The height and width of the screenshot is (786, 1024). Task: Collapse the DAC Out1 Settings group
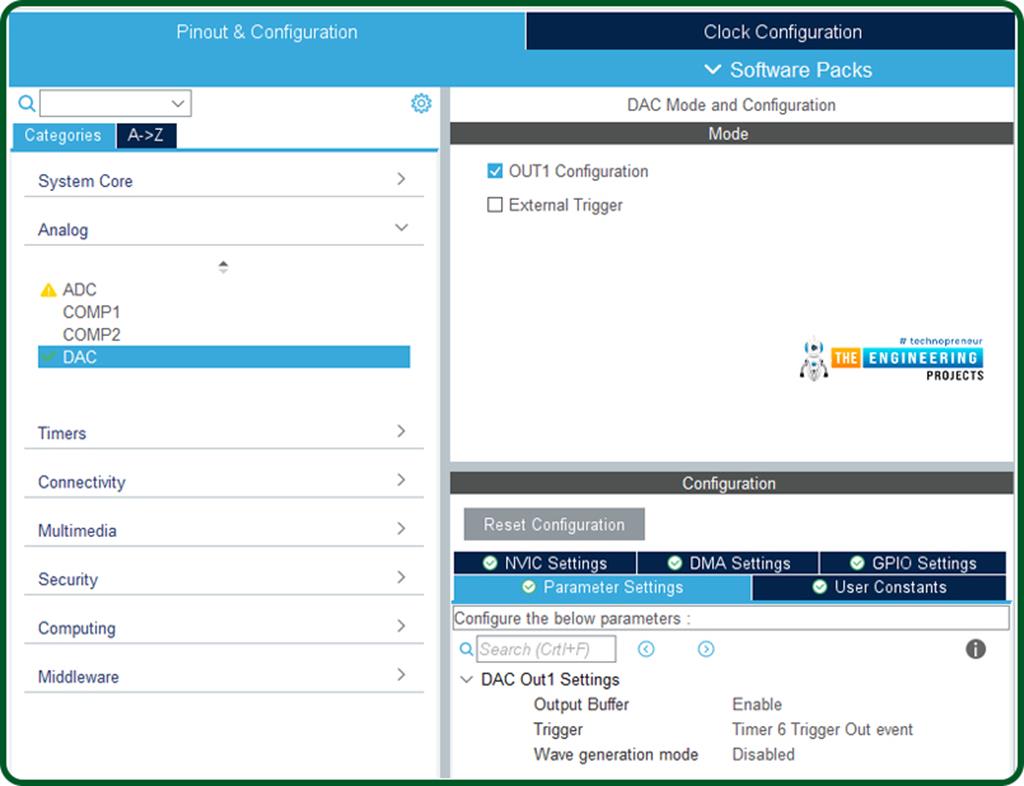click(x=466, y=680)
